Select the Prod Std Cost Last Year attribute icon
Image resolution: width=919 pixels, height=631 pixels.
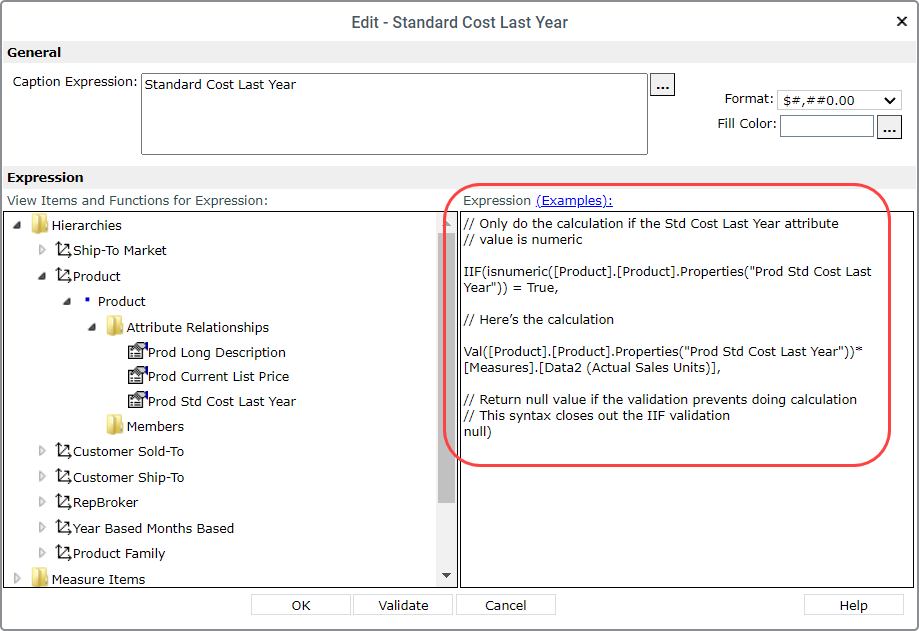(137, 400)
